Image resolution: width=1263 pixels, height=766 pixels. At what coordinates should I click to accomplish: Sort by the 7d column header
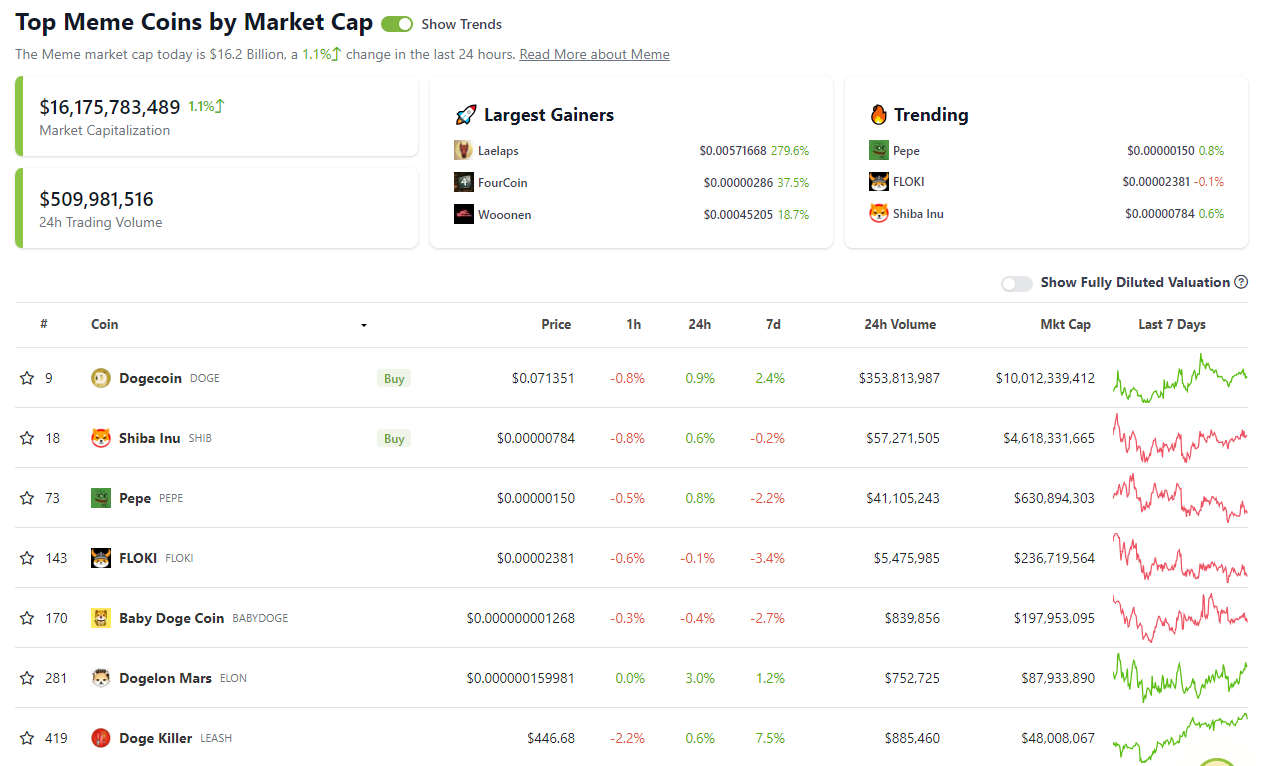coord(772,324)
